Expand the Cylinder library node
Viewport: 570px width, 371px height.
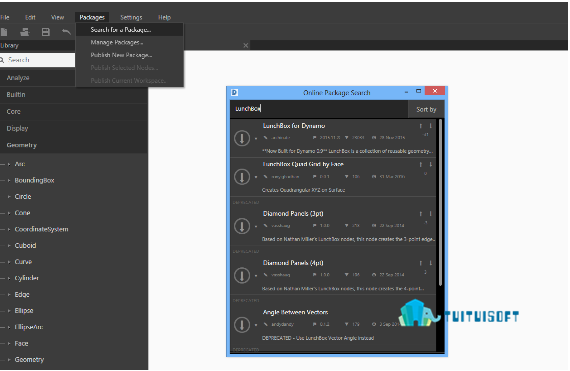[x=9, y=278]
